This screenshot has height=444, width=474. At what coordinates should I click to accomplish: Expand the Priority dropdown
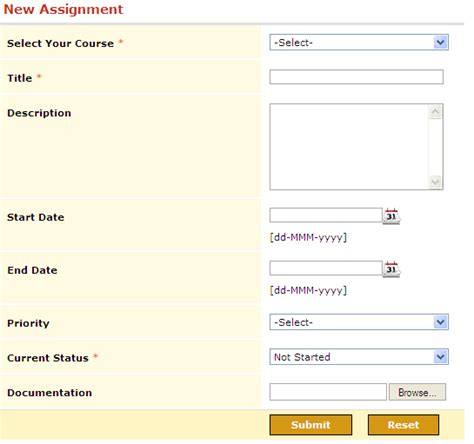359,322
